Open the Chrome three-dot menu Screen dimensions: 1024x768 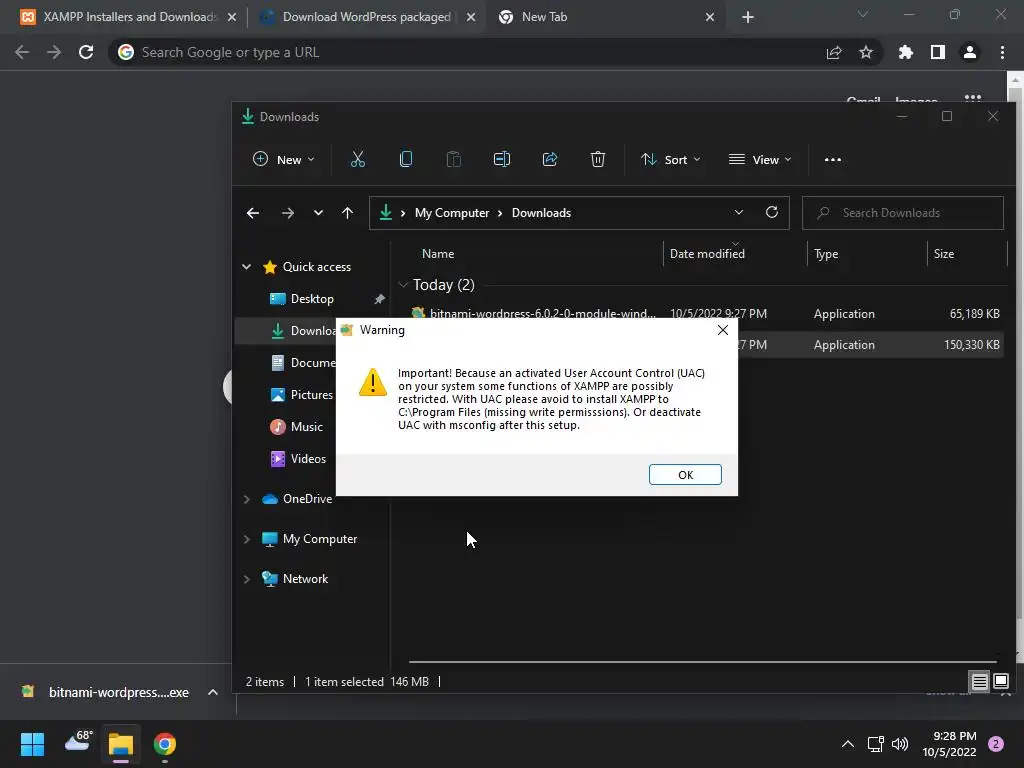1002,52
